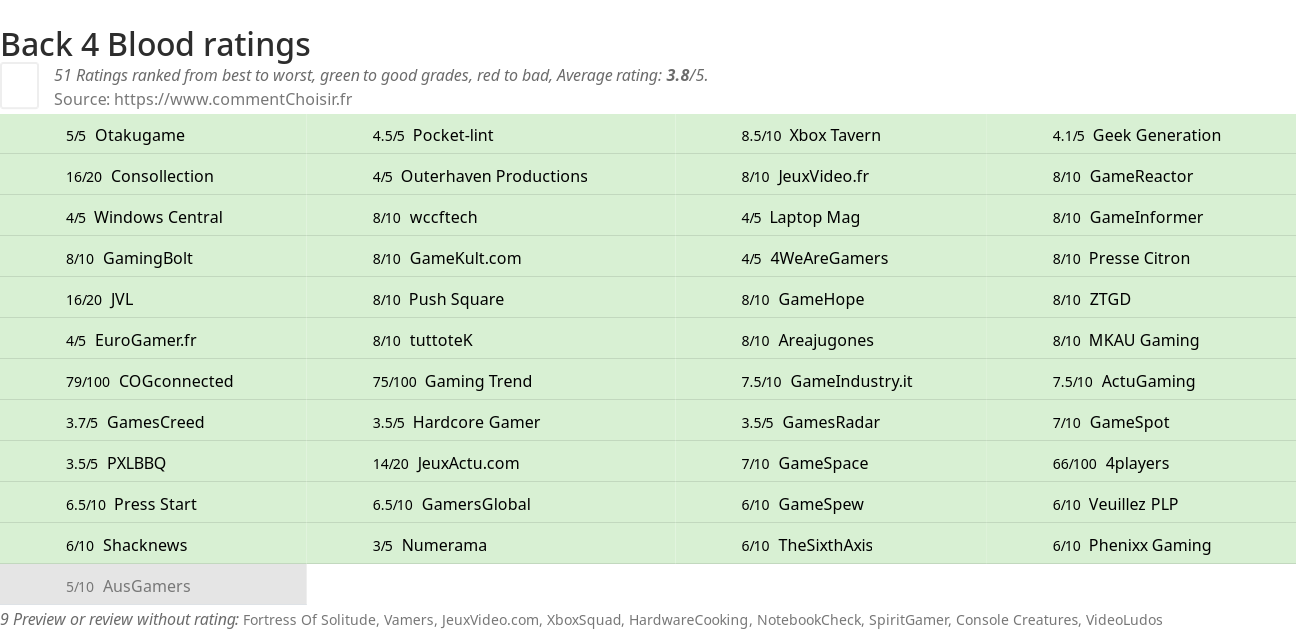
Task: Click the Back 4 Blood ratings title
Action: (x=155, y=44)
